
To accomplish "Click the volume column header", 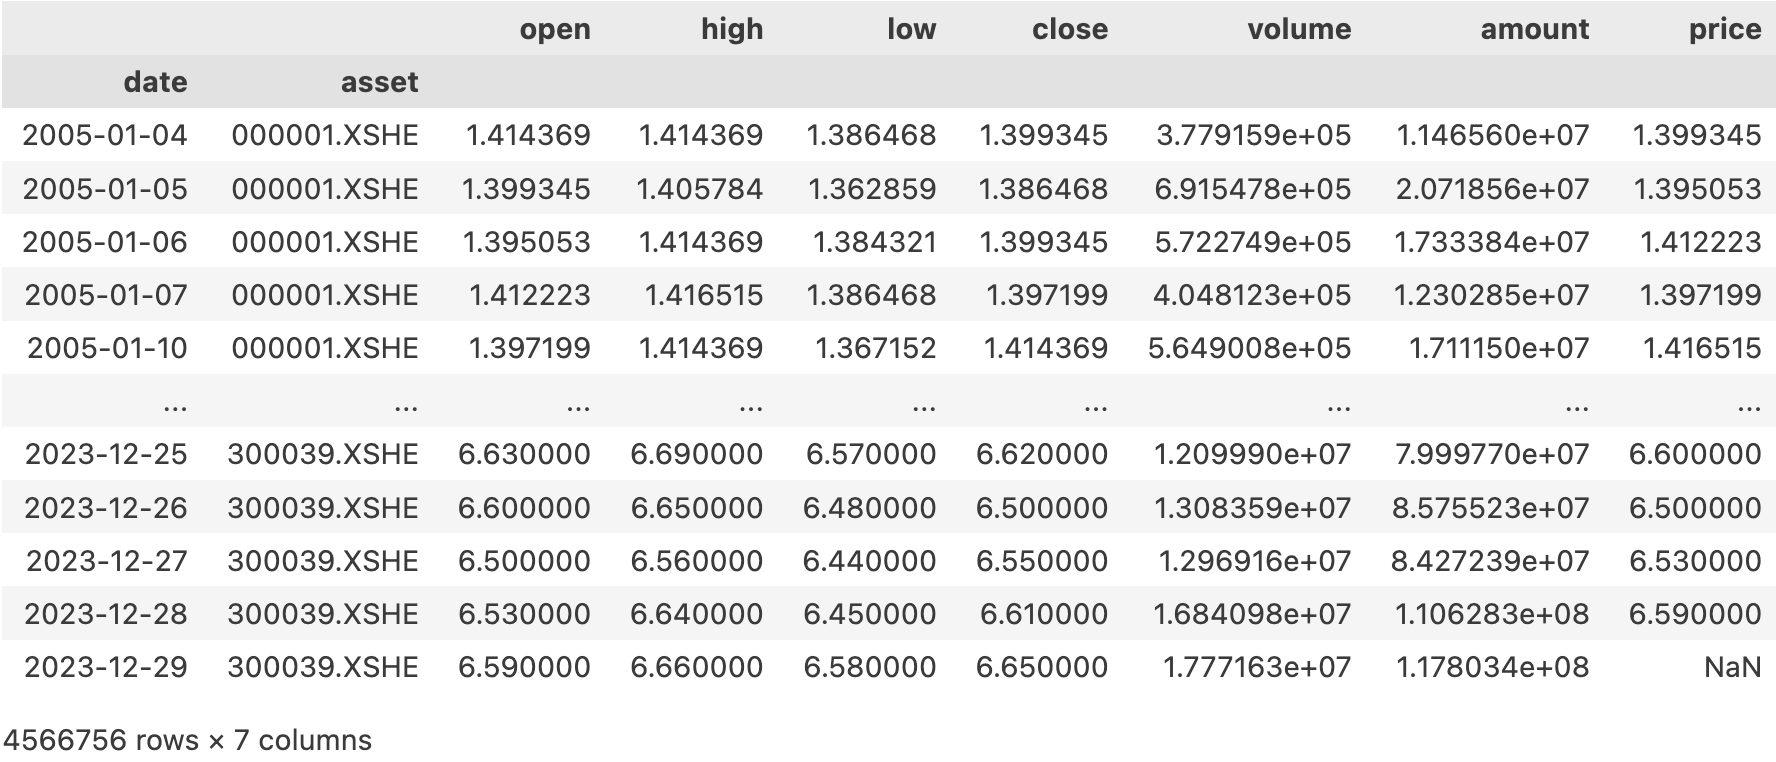I will point(1298,29).
